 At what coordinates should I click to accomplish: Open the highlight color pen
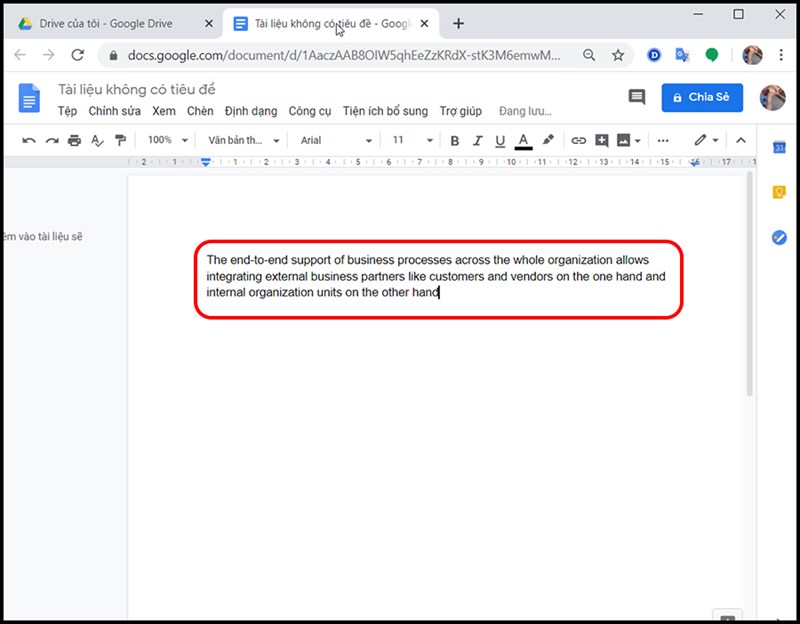pyautogui.click(x=548, y=140)
